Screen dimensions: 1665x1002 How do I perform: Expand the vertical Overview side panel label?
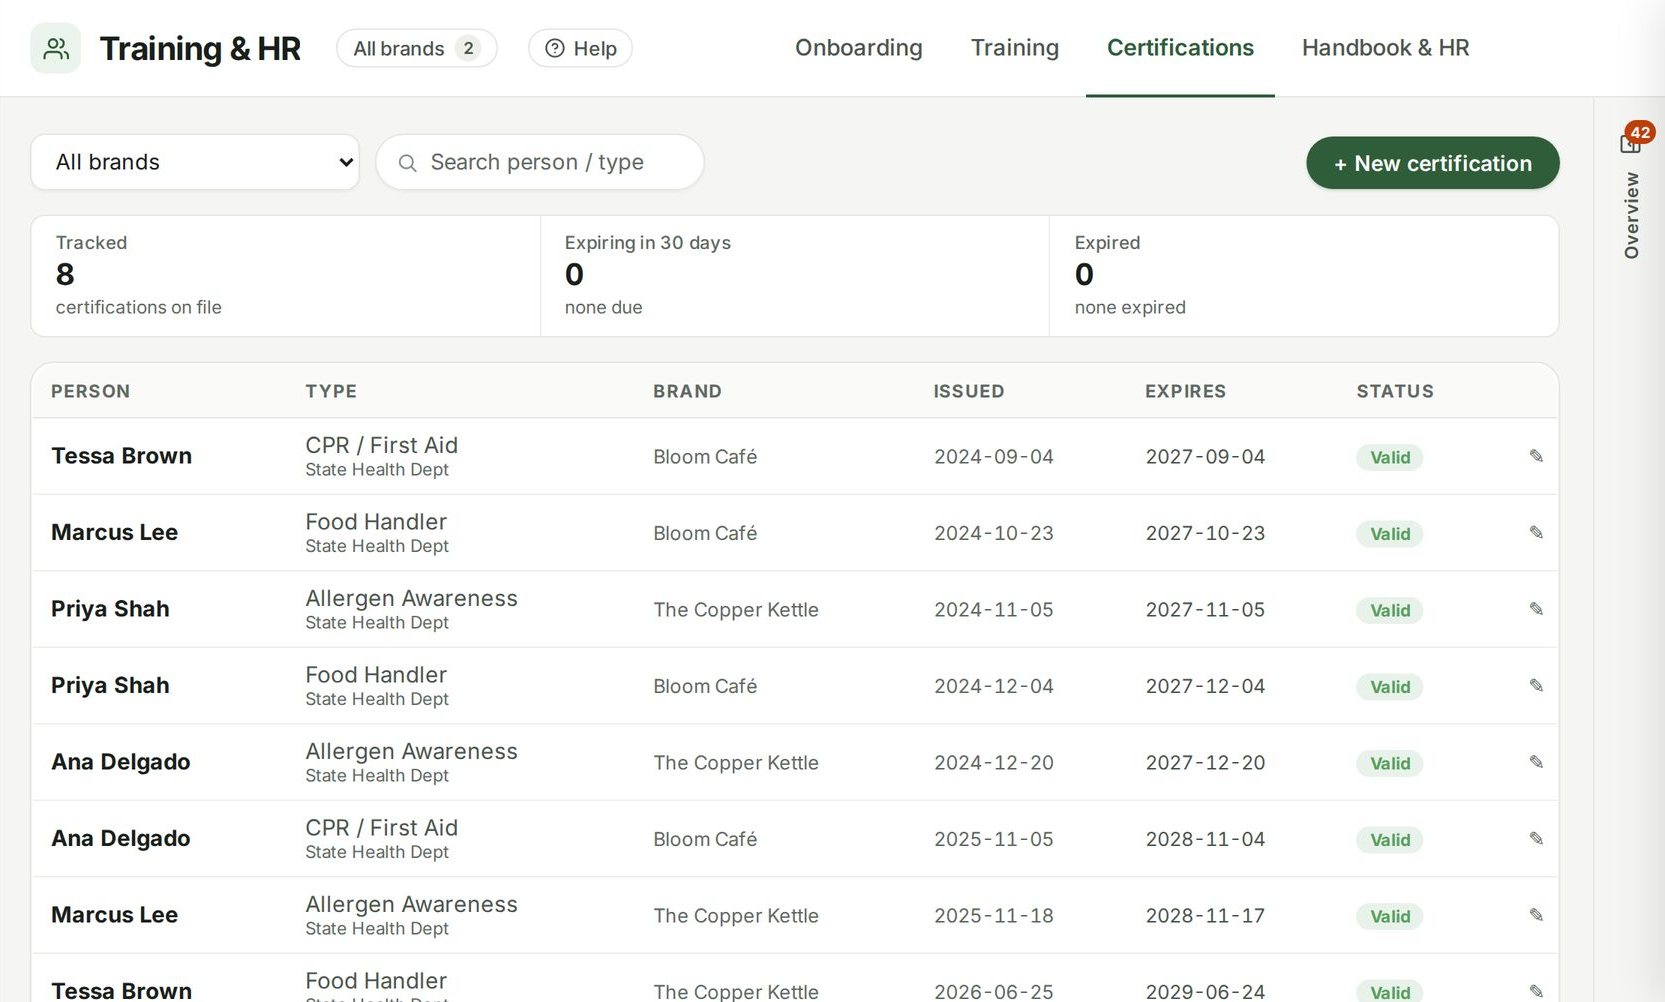coord(1632,215)
